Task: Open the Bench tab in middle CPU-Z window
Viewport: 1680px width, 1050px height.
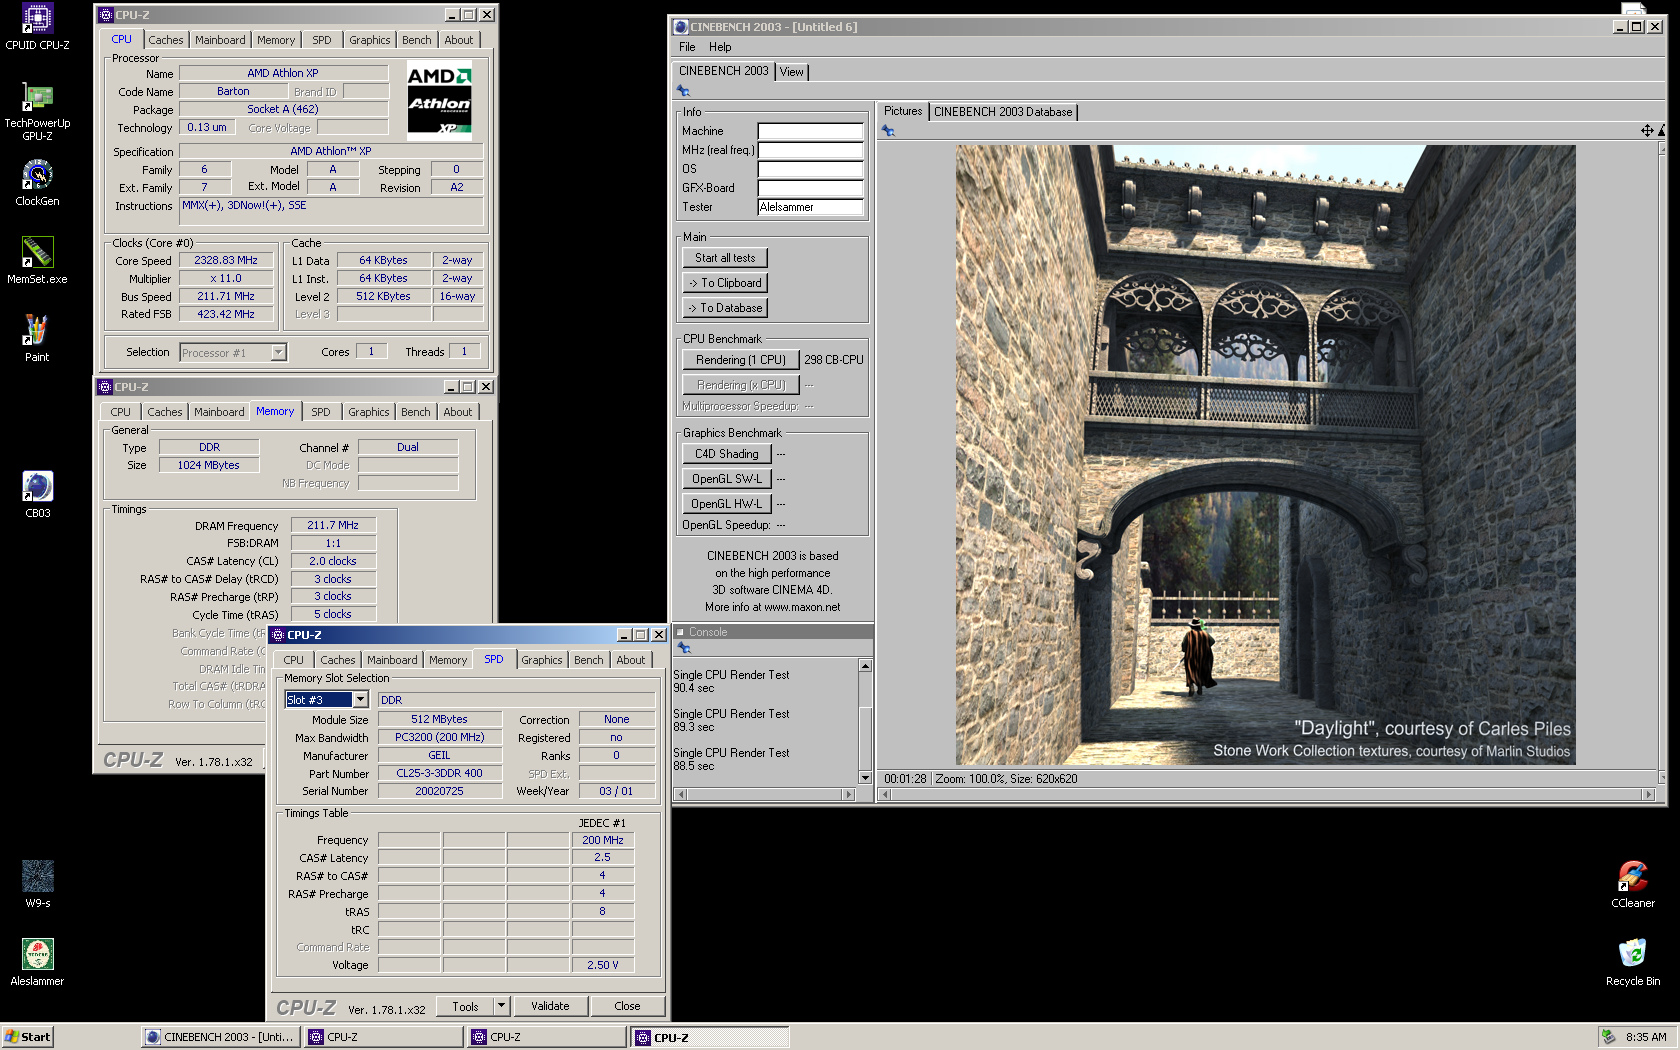Action: pos(416,412)
